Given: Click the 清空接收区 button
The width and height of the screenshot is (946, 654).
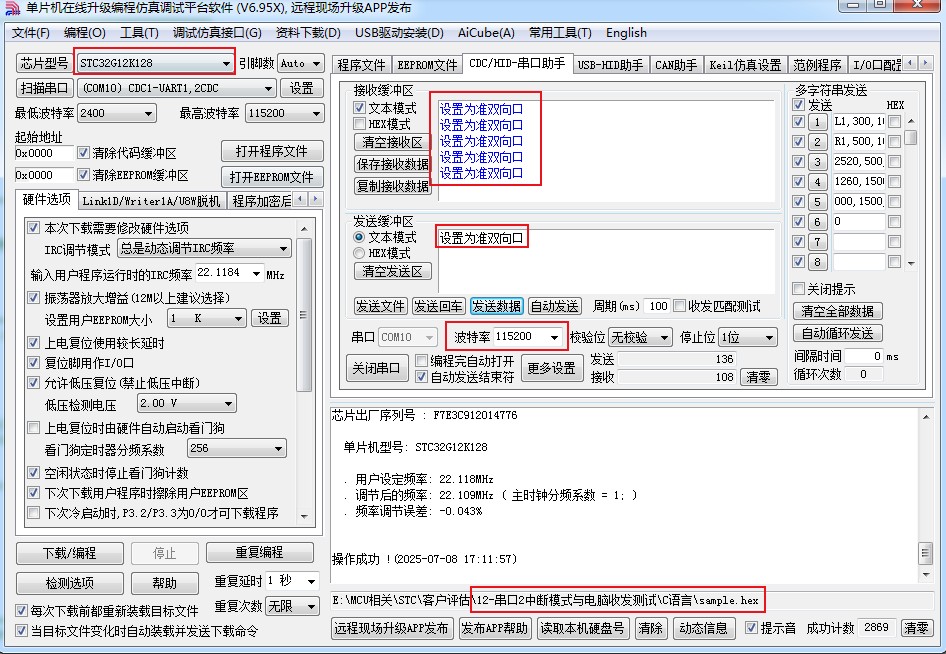Looking at the screenshot, I should [392, 142].
